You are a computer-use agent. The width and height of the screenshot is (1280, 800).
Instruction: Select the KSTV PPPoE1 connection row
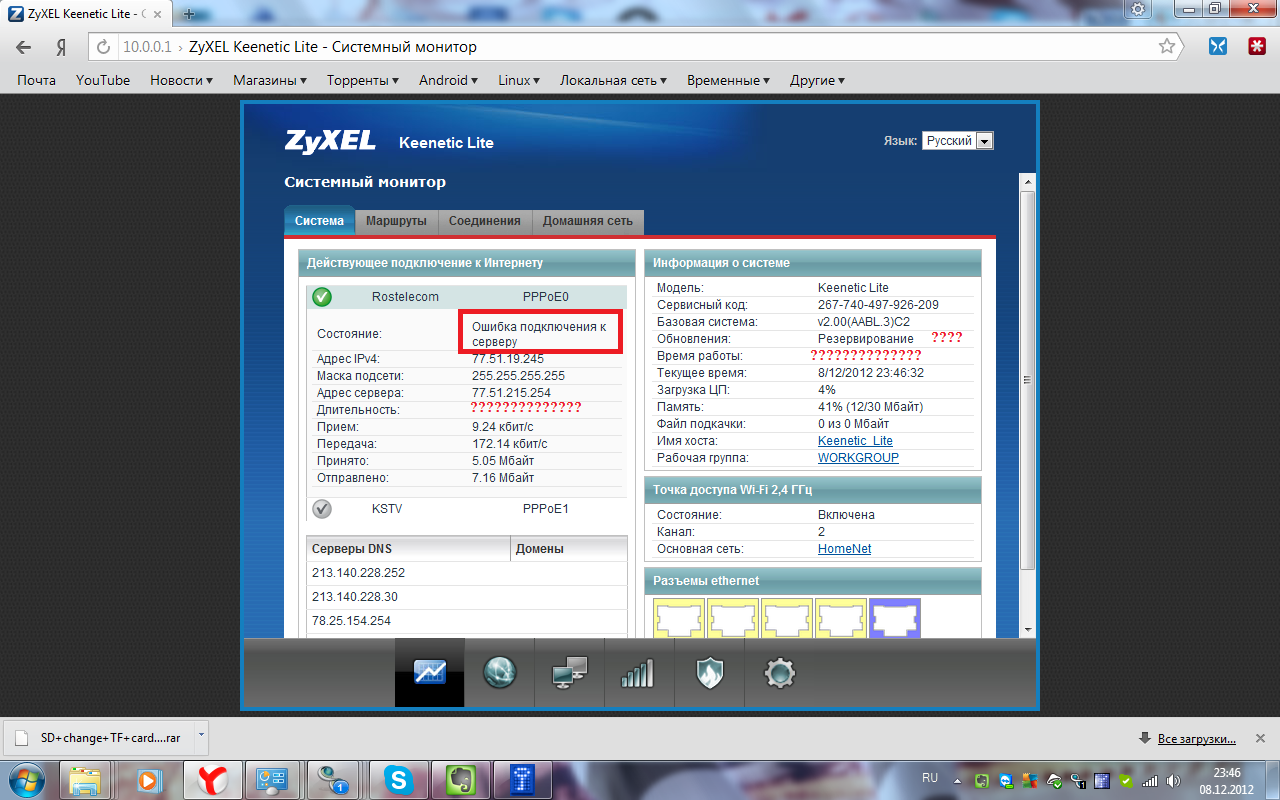(x=467, y=509)
